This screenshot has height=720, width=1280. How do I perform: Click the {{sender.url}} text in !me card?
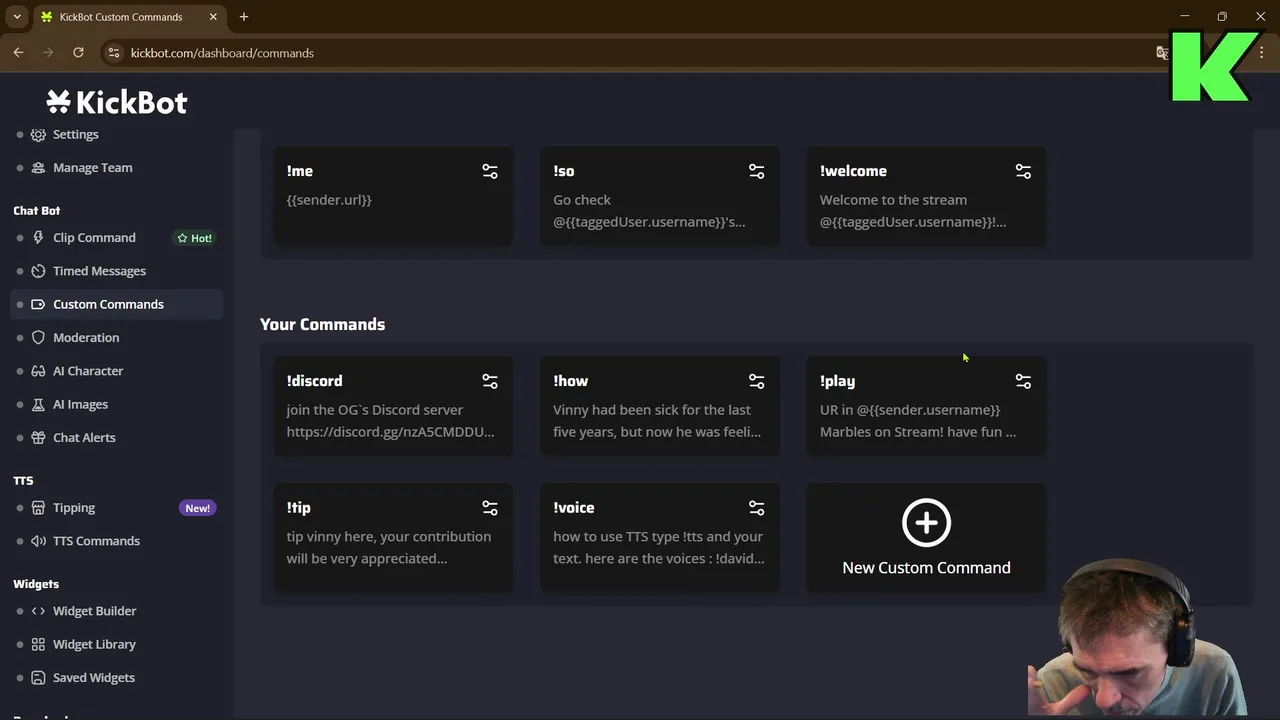329,200
